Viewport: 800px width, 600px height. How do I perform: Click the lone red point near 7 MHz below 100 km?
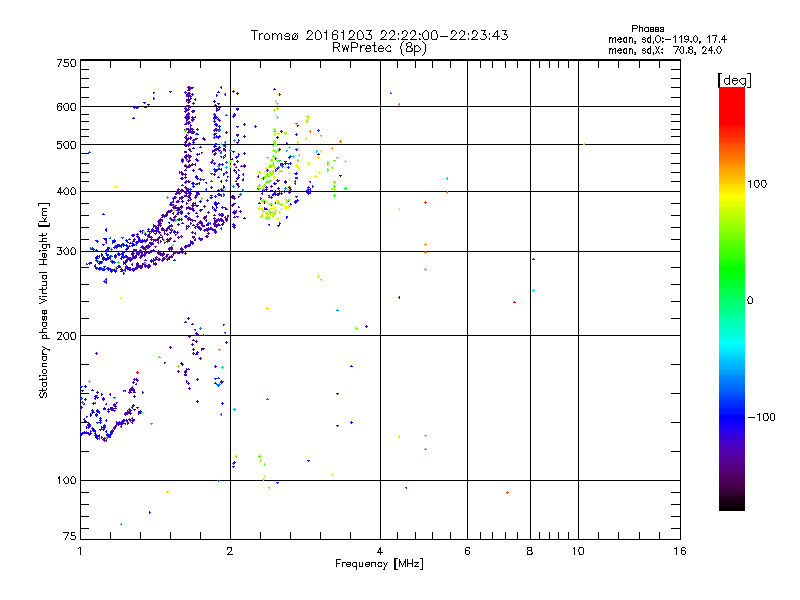(x=507, y=492)
